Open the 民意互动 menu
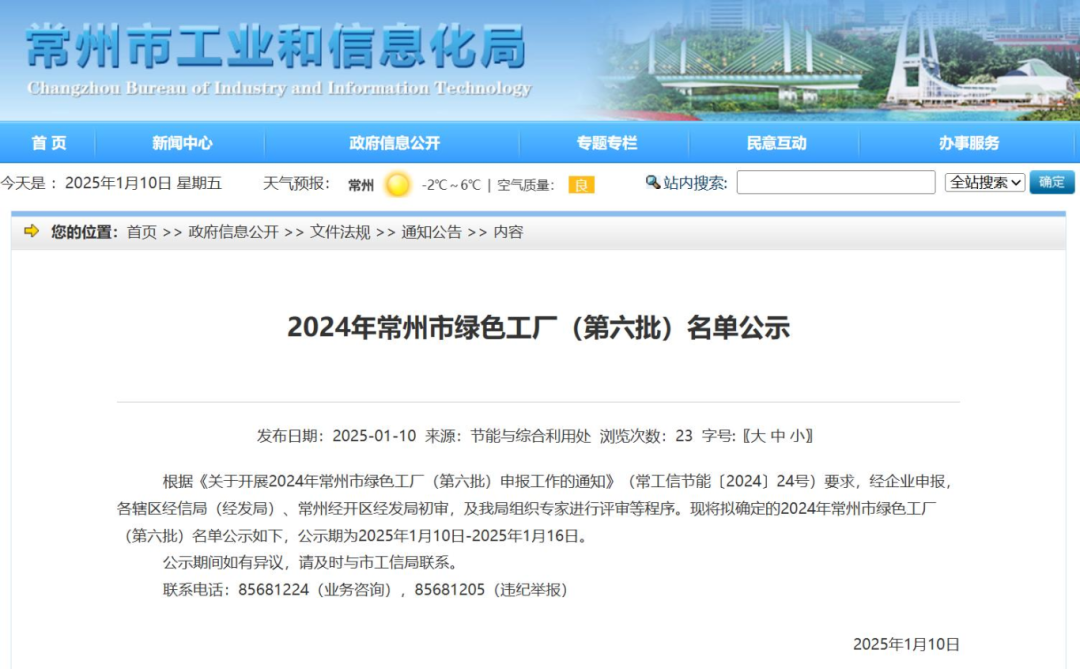Image resolution: width=1080 pixels, height=669 pixels. tap(776, 143)
